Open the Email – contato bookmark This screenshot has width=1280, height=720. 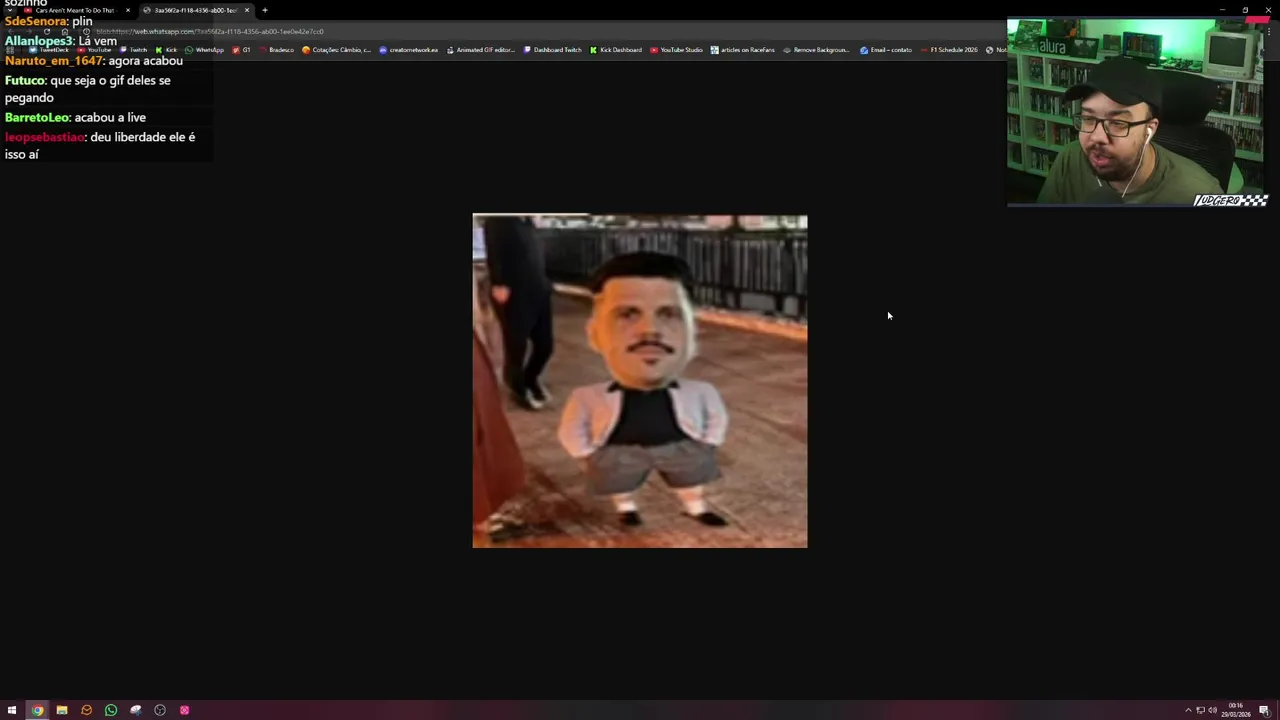pyautogui.click(x=886, y=50)
